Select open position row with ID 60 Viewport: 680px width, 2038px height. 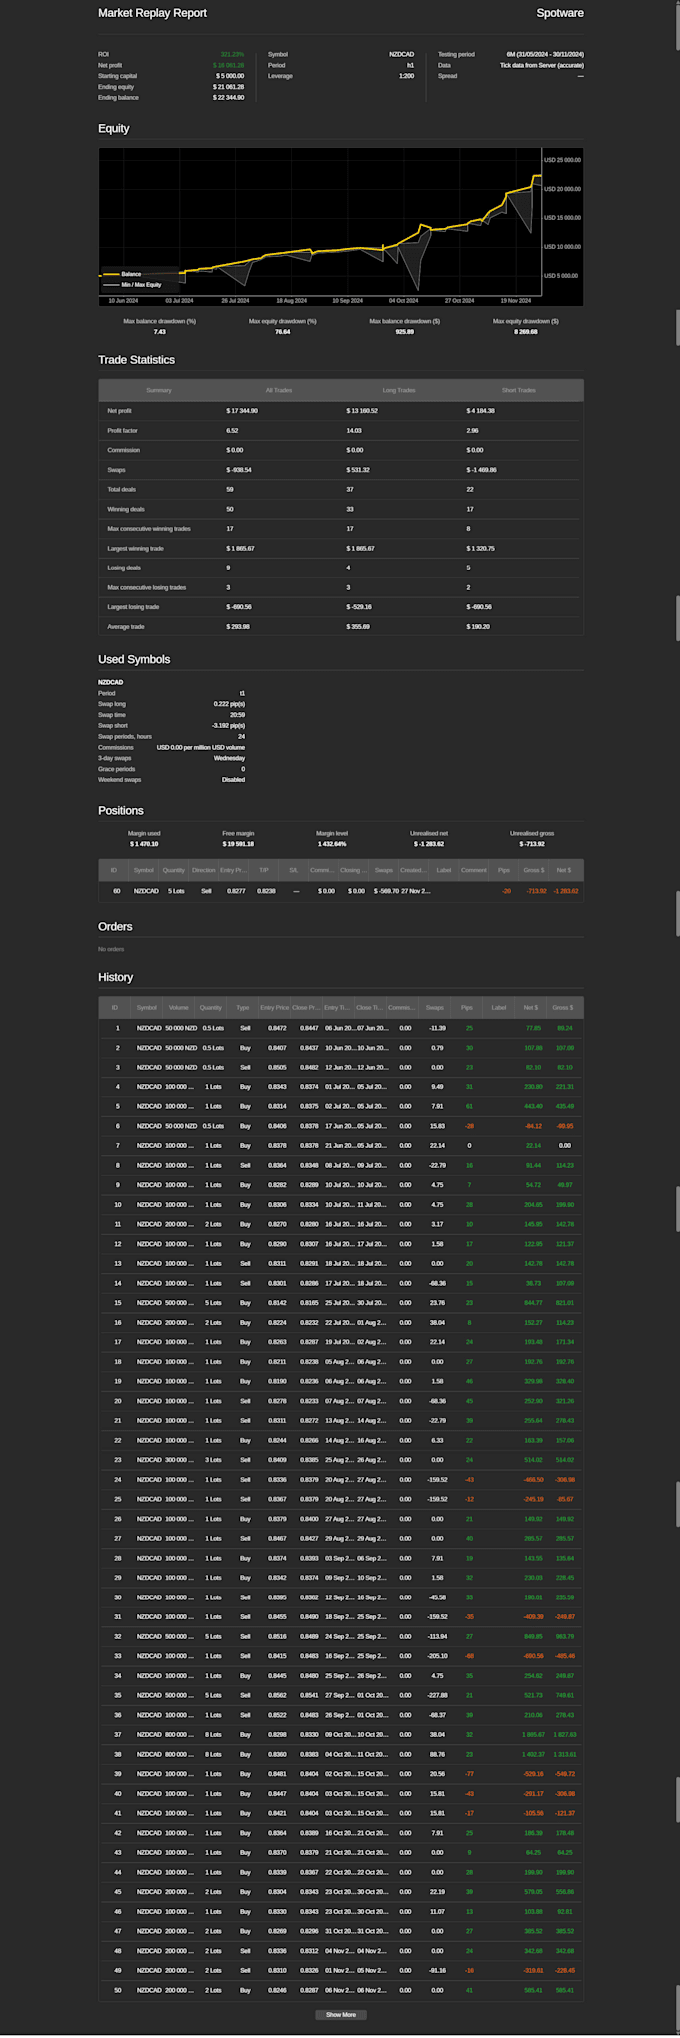(x=341, y=891)
